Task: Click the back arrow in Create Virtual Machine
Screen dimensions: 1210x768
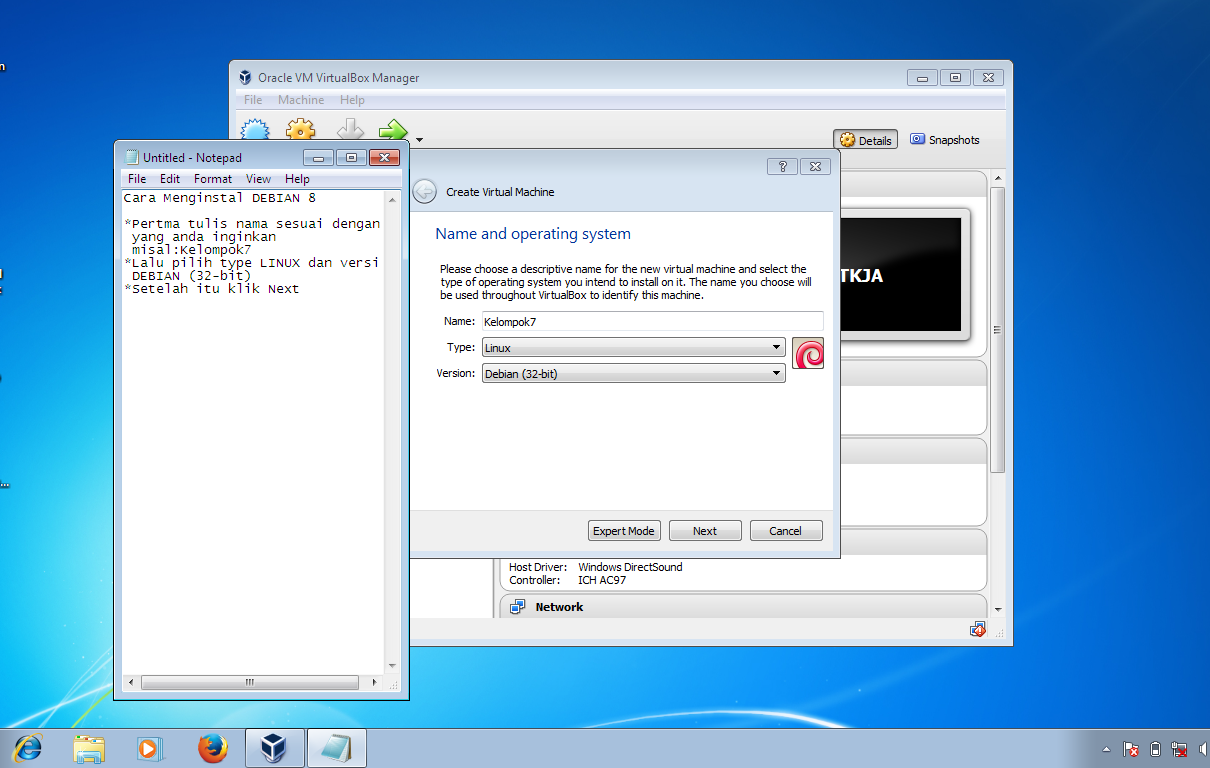Action: point(425,192)
